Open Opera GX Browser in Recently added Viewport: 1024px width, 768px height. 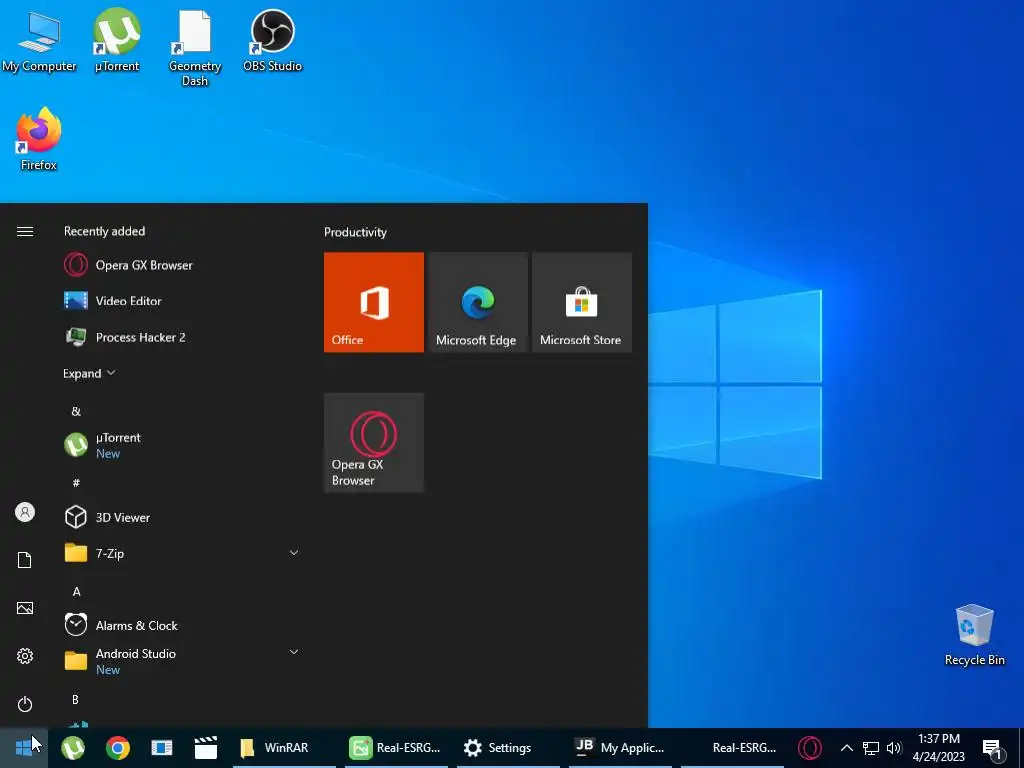pyautogui.click(x=182, y=265)
